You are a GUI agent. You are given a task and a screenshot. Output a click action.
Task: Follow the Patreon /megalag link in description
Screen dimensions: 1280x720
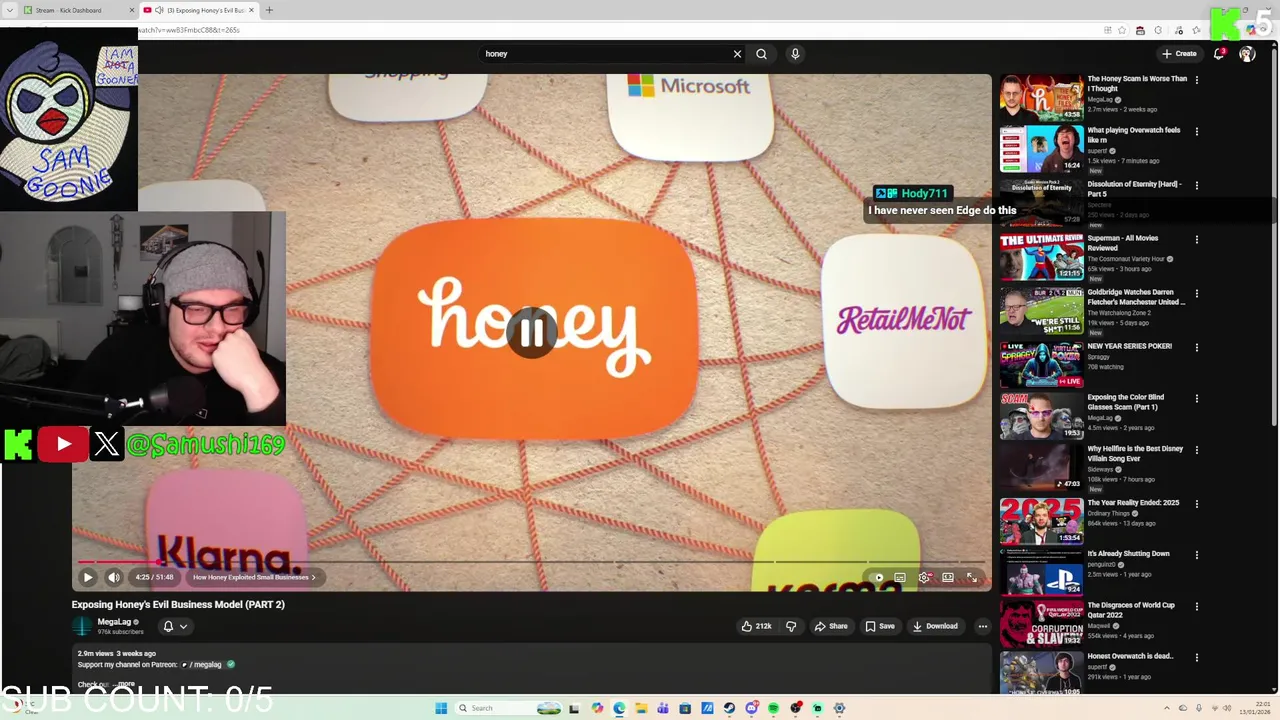pos(201,664)
